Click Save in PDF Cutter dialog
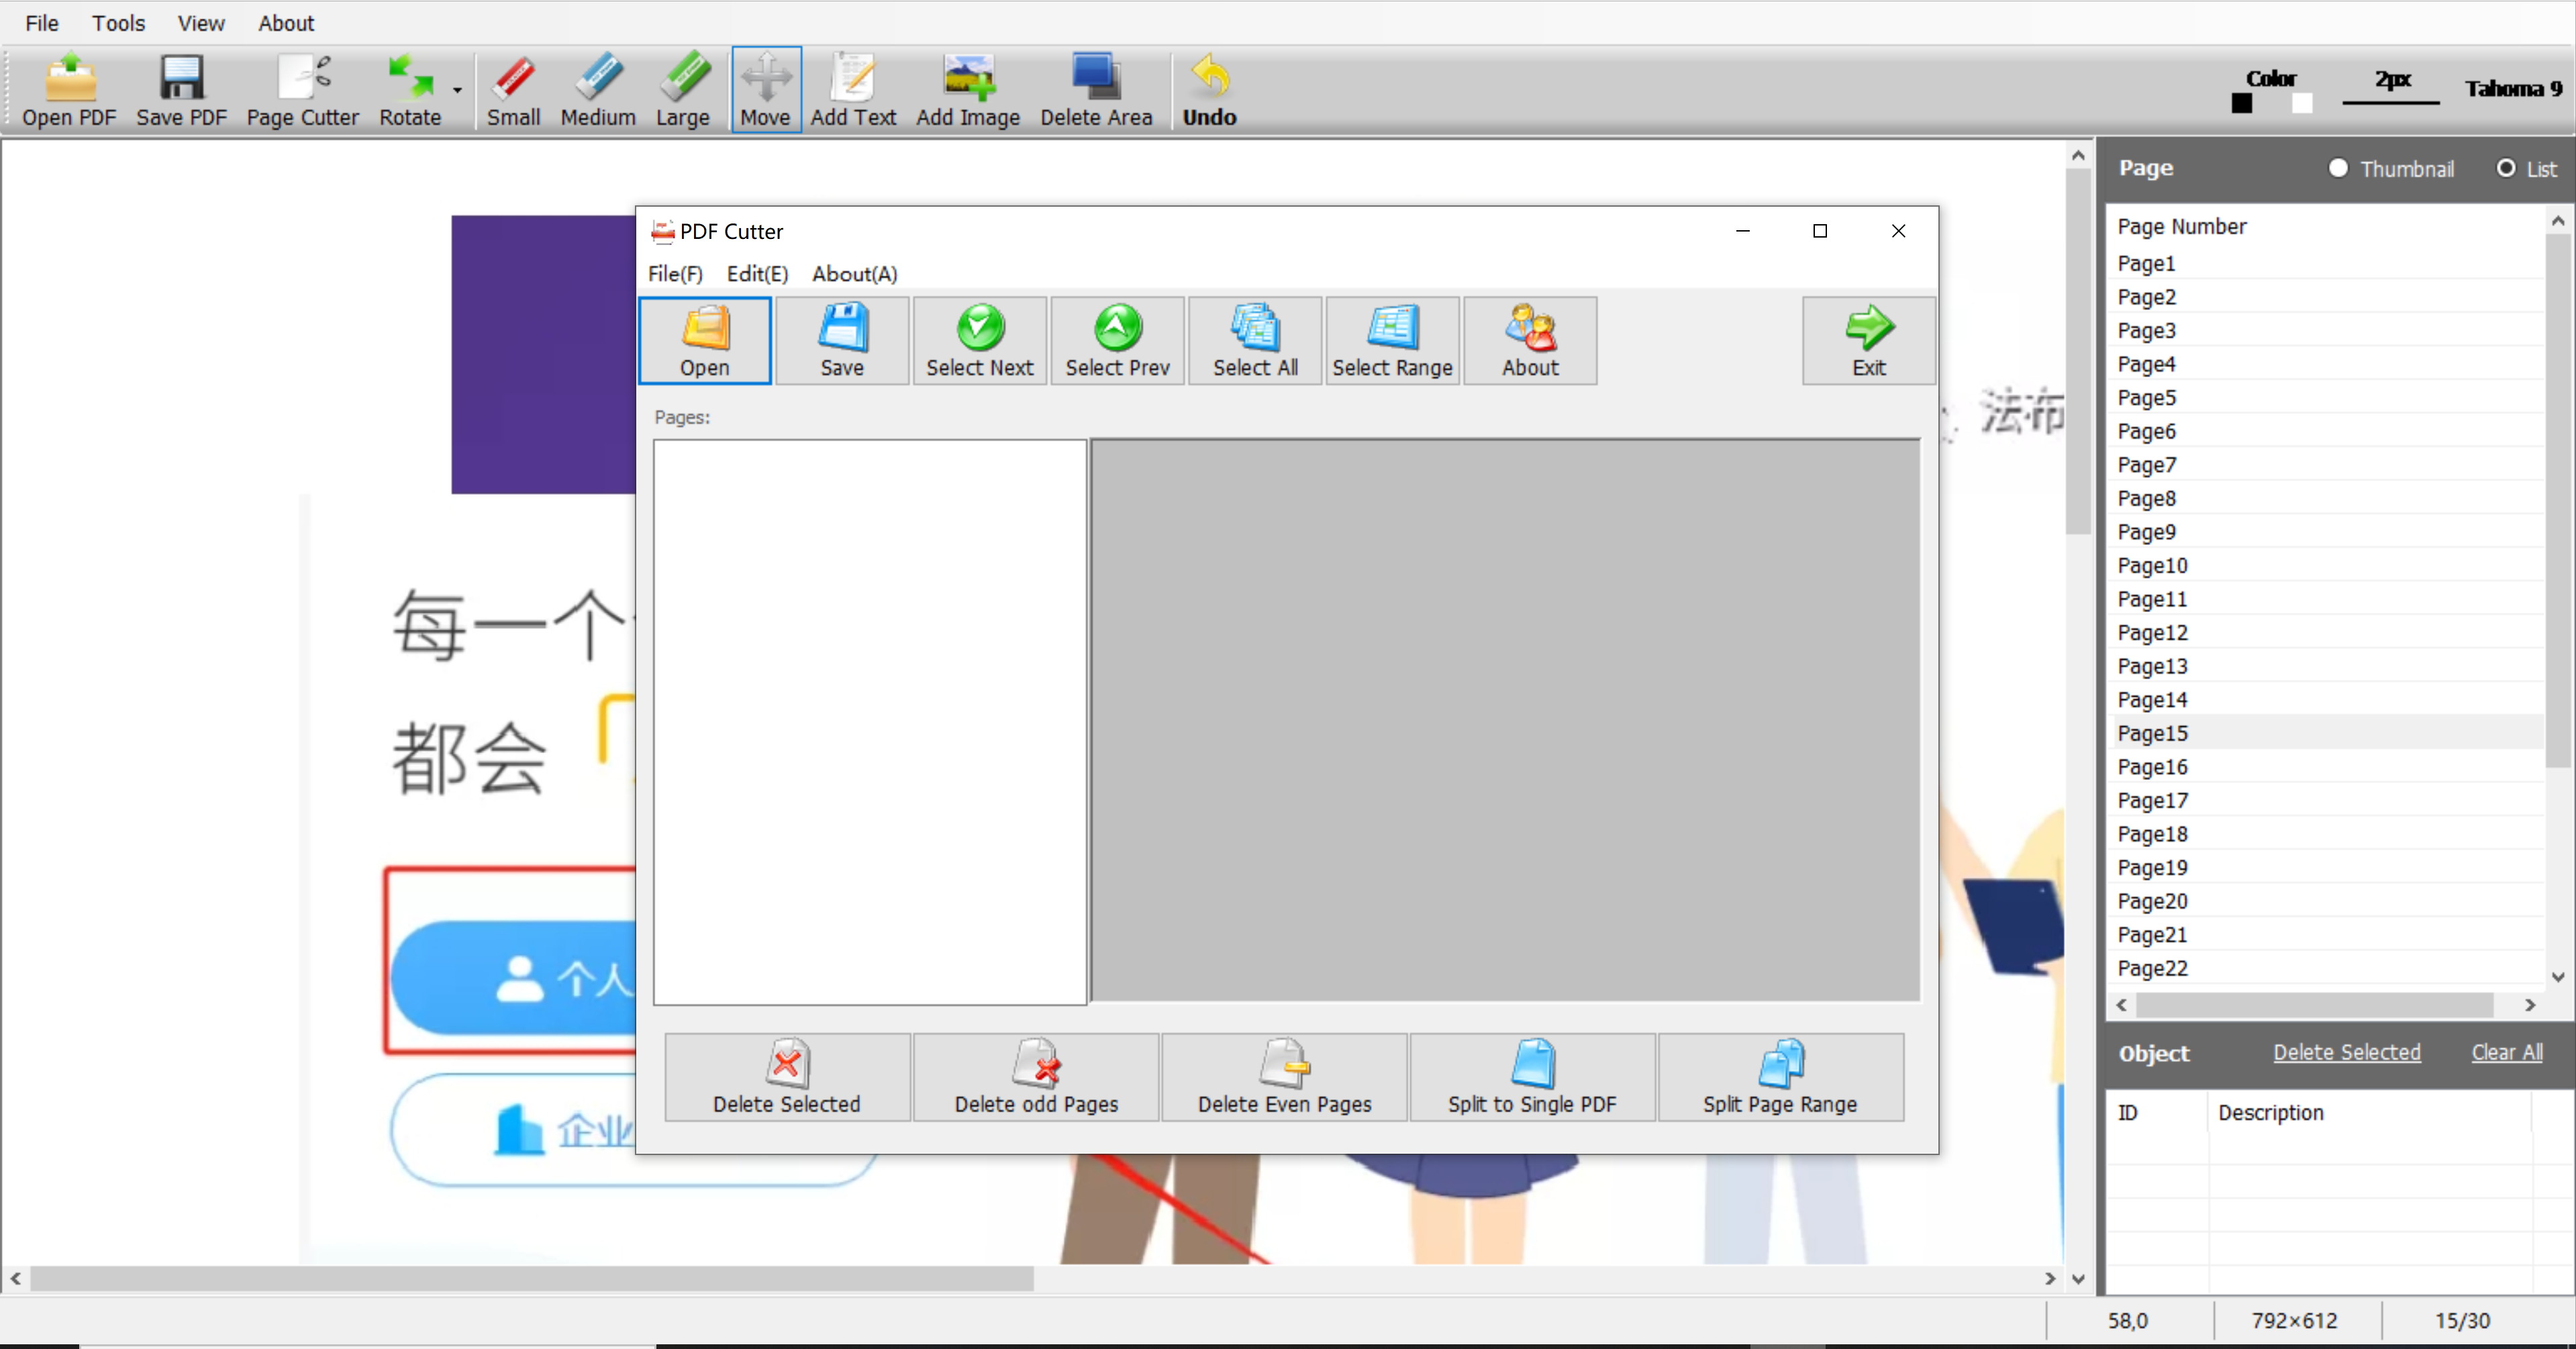Screen dimensions: 2576x1349 (x=842, y=341)
